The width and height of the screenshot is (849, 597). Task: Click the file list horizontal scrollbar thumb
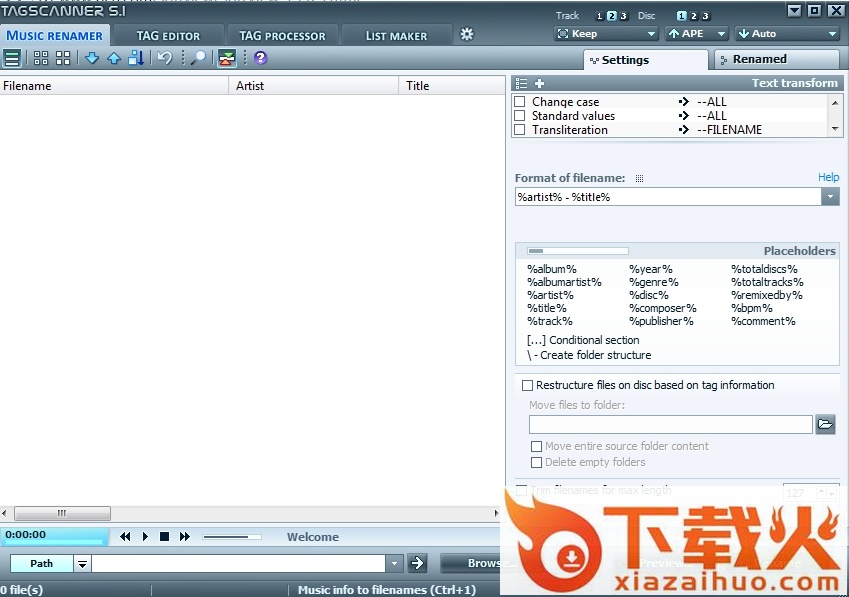pyautogui.click(x=62, y=513)
